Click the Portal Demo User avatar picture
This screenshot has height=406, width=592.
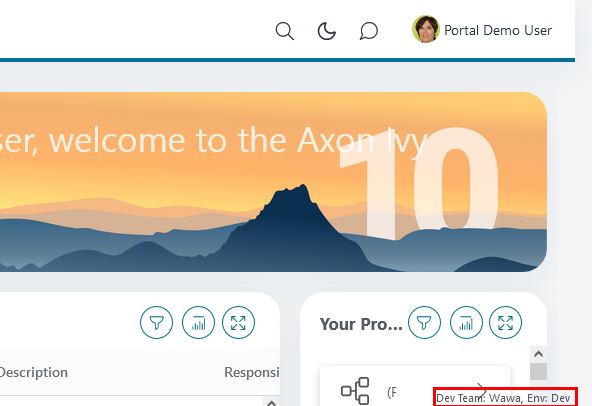click(x=426, y=29)
